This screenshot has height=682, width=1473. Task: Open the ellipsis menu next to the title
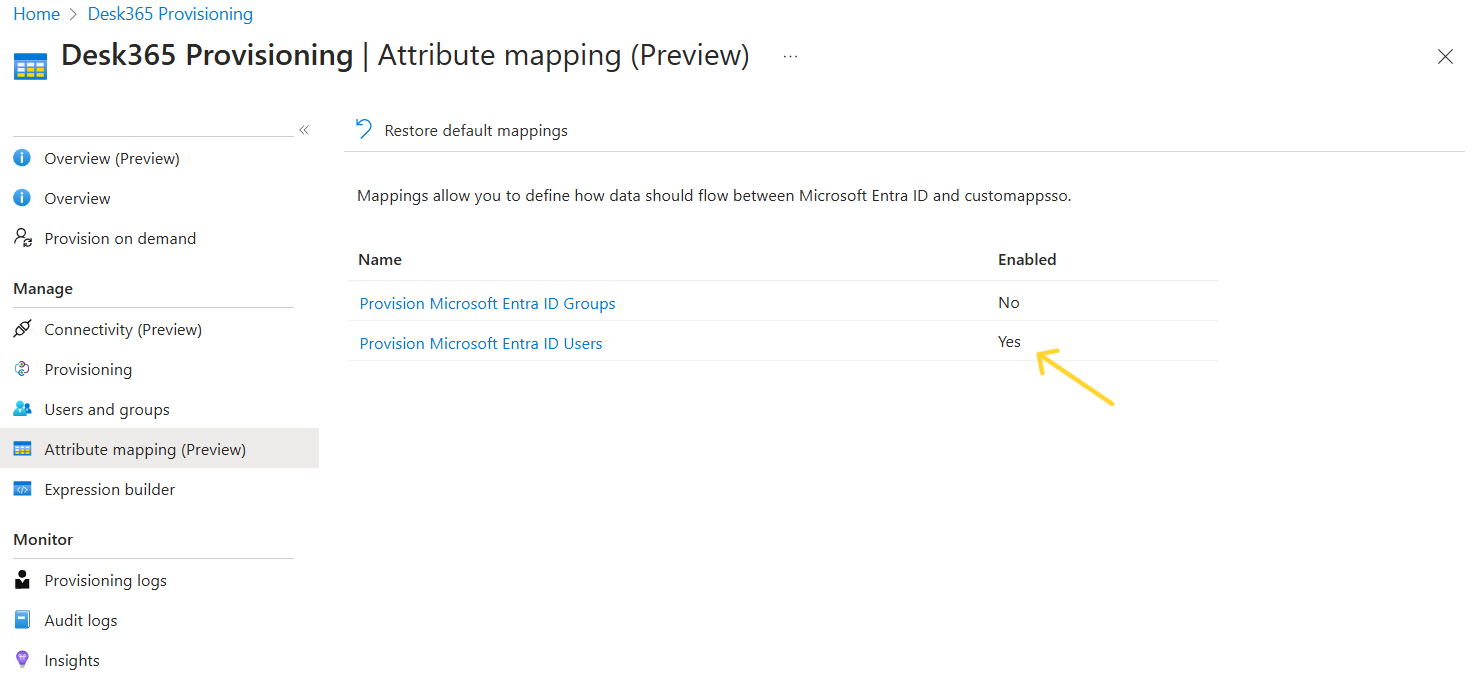click(789, 56)
